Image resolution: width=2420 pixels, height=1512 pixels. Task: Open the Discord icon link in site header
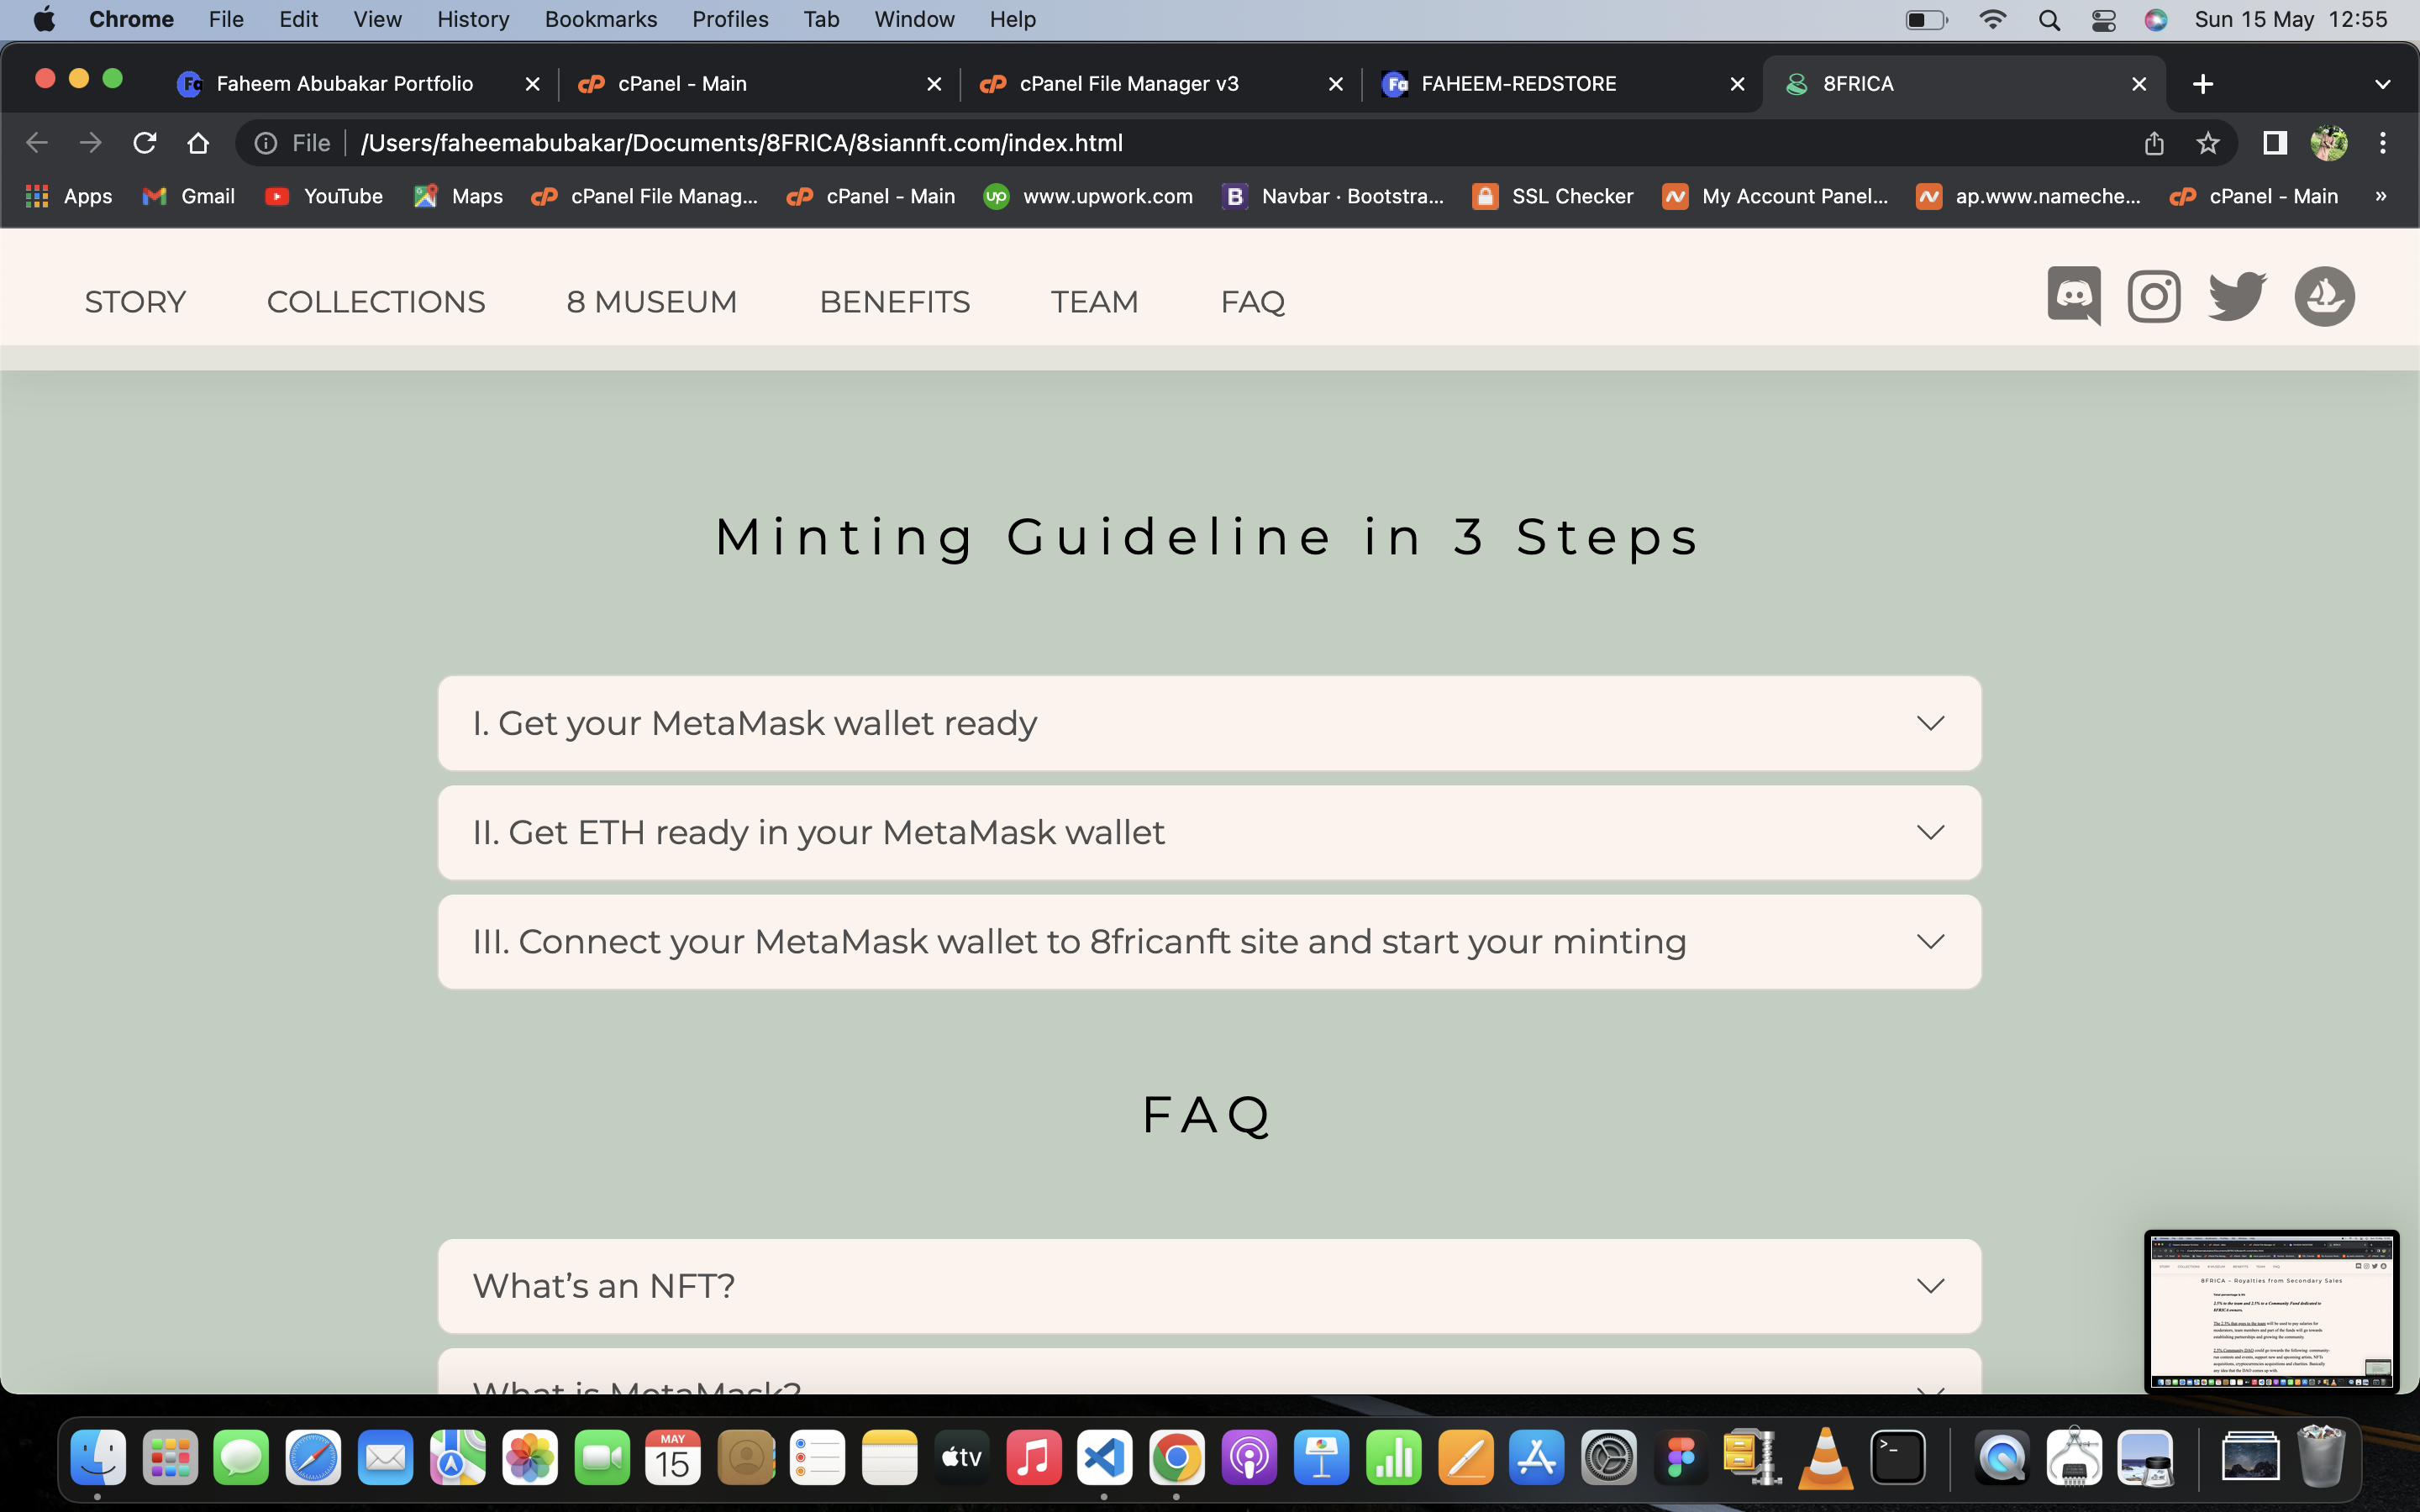coord(2074,296)
